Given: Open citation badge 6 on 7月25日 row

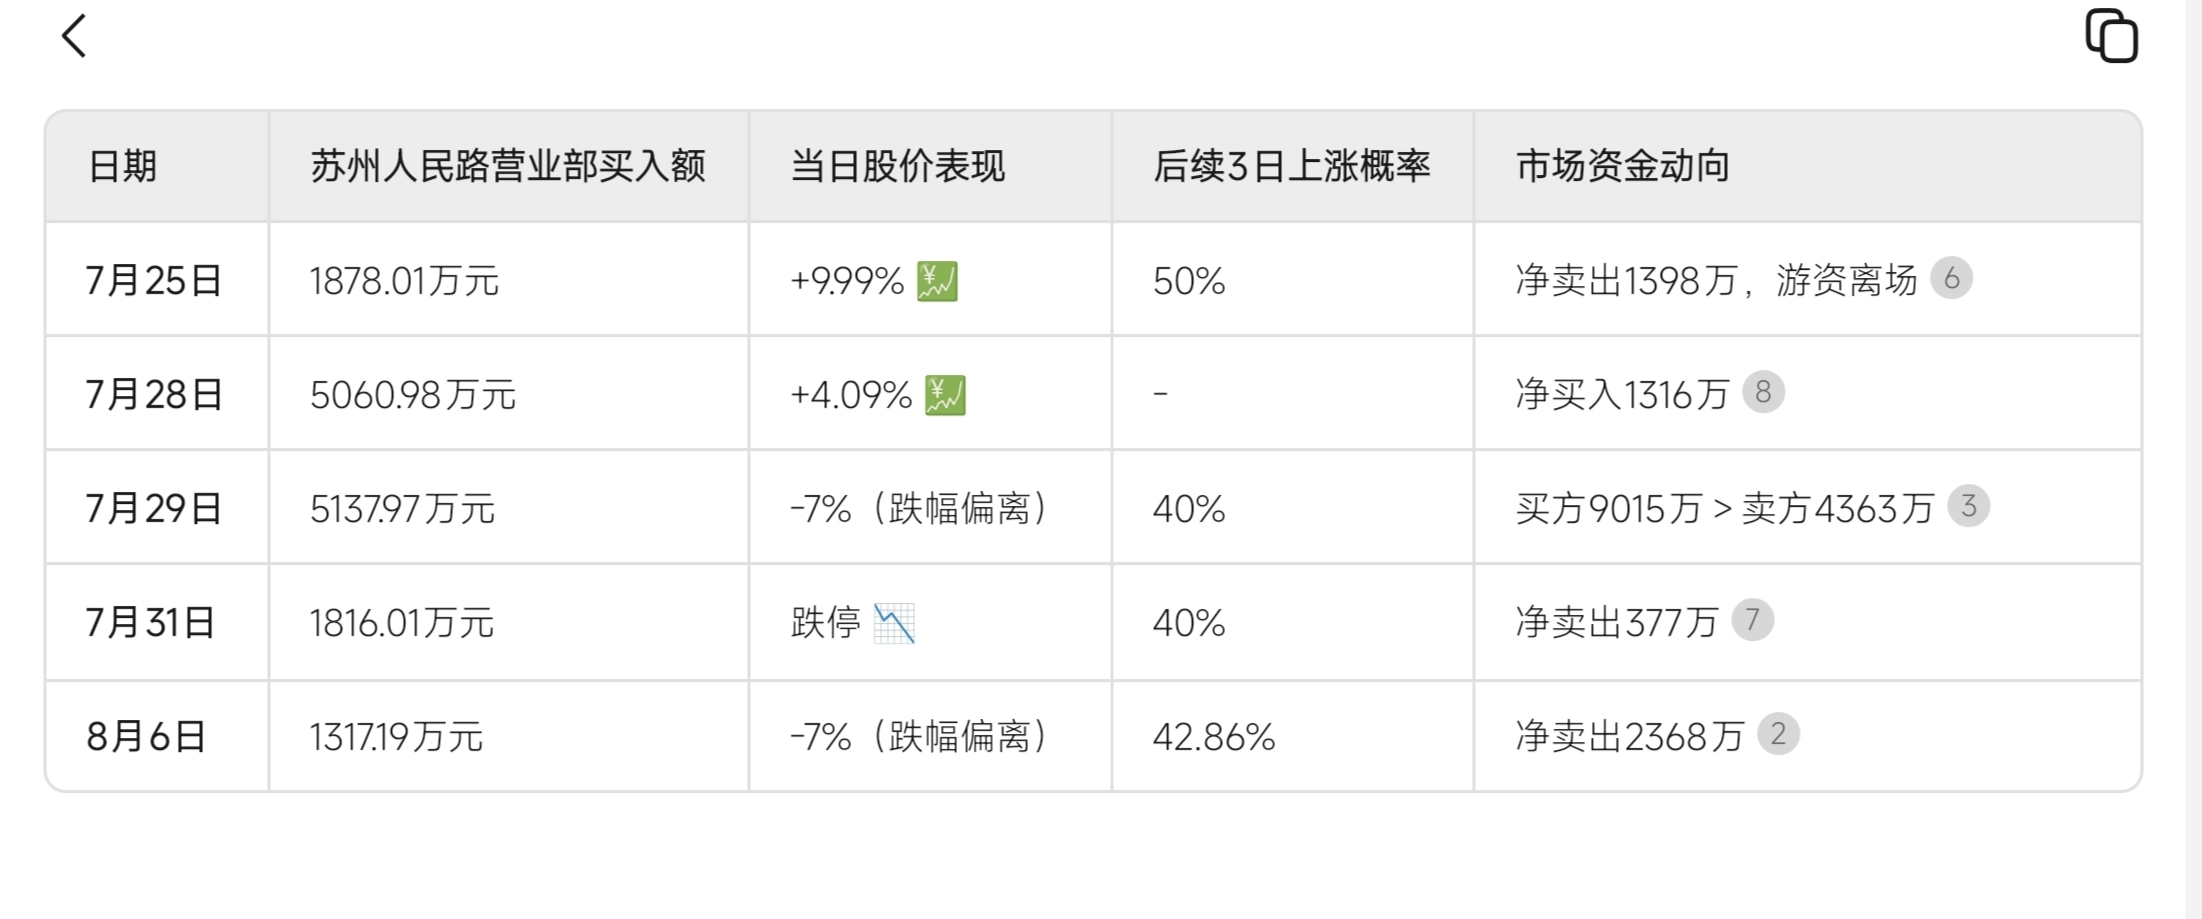Looking at the screenshot, I should pyautogui.click(x=1951, y=278).
